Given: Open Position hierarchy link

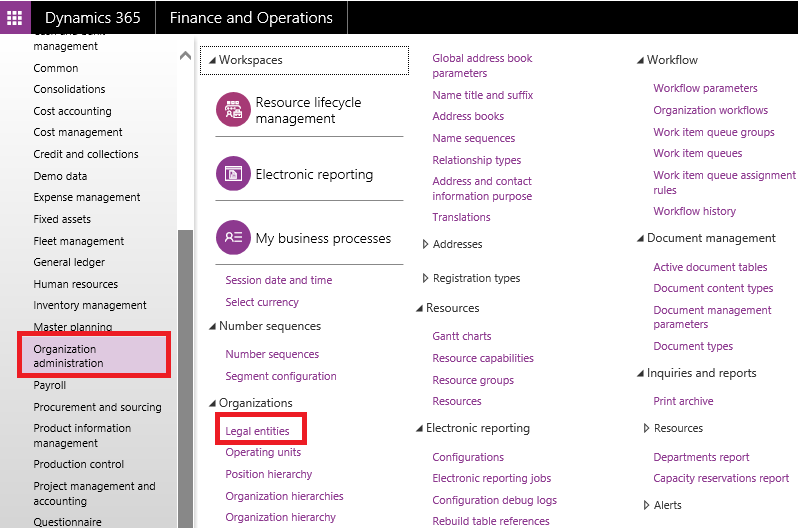Looking at the screenshot, I should click(x=269, y=474).
